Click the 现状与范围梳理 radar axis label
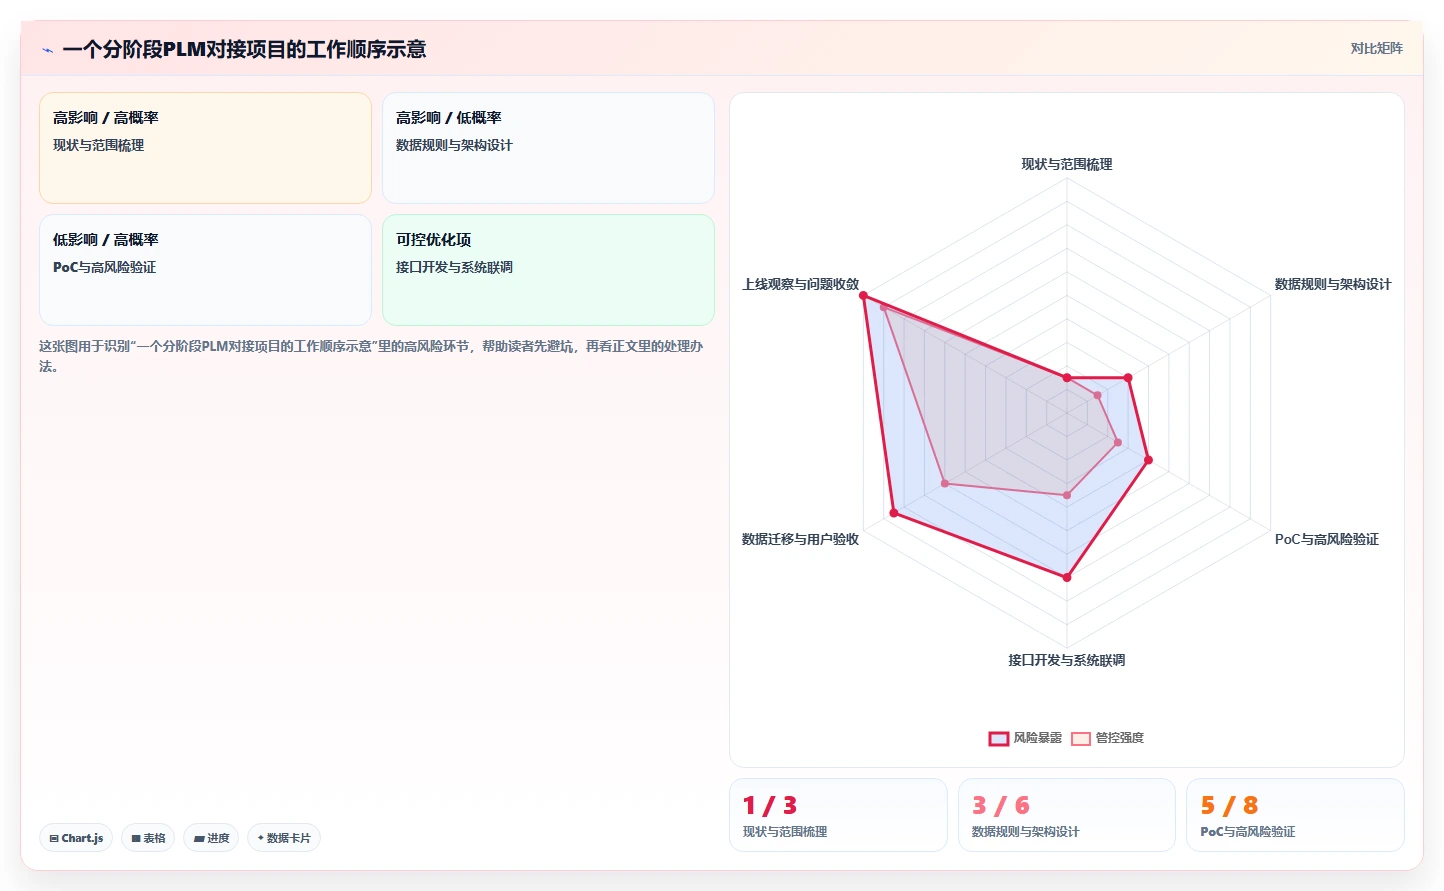 pos(1067,164)
